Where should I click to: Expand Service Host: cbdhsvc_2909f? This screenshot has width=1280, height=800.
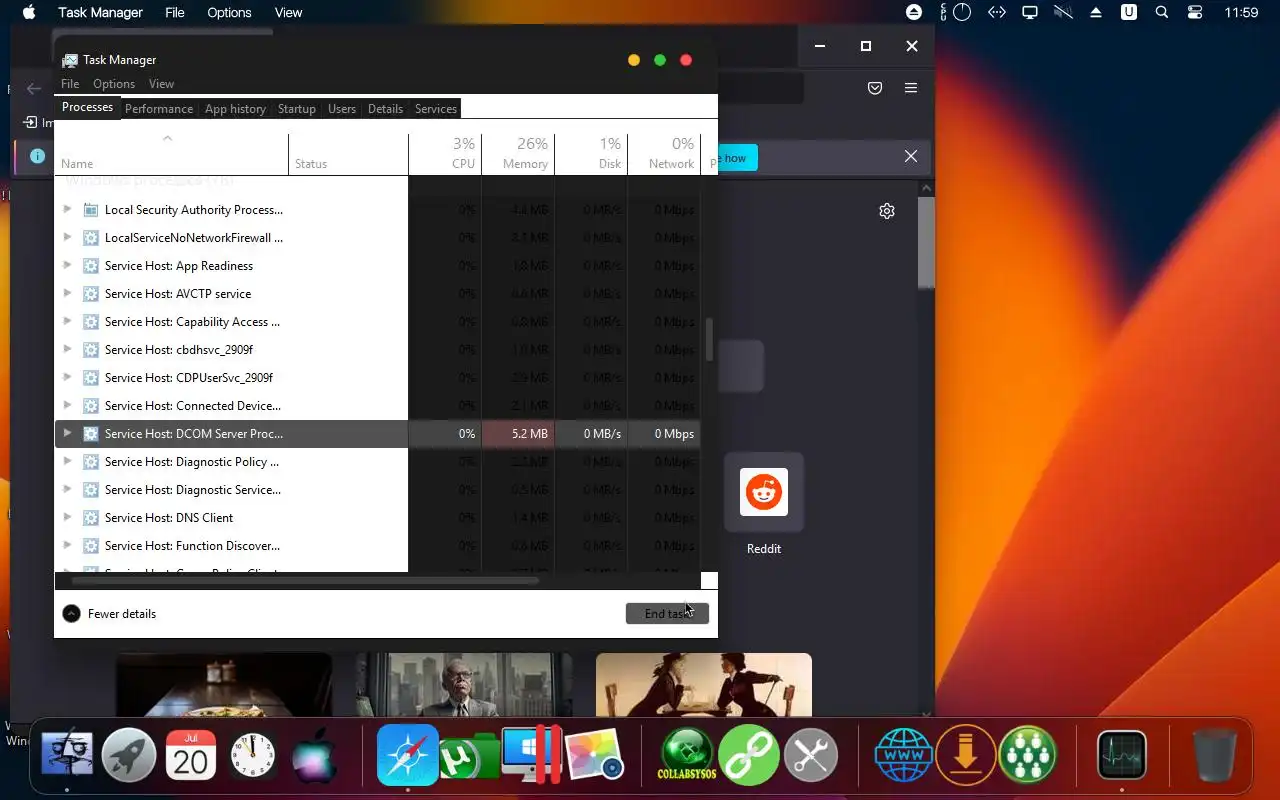[x=67, y=350]
